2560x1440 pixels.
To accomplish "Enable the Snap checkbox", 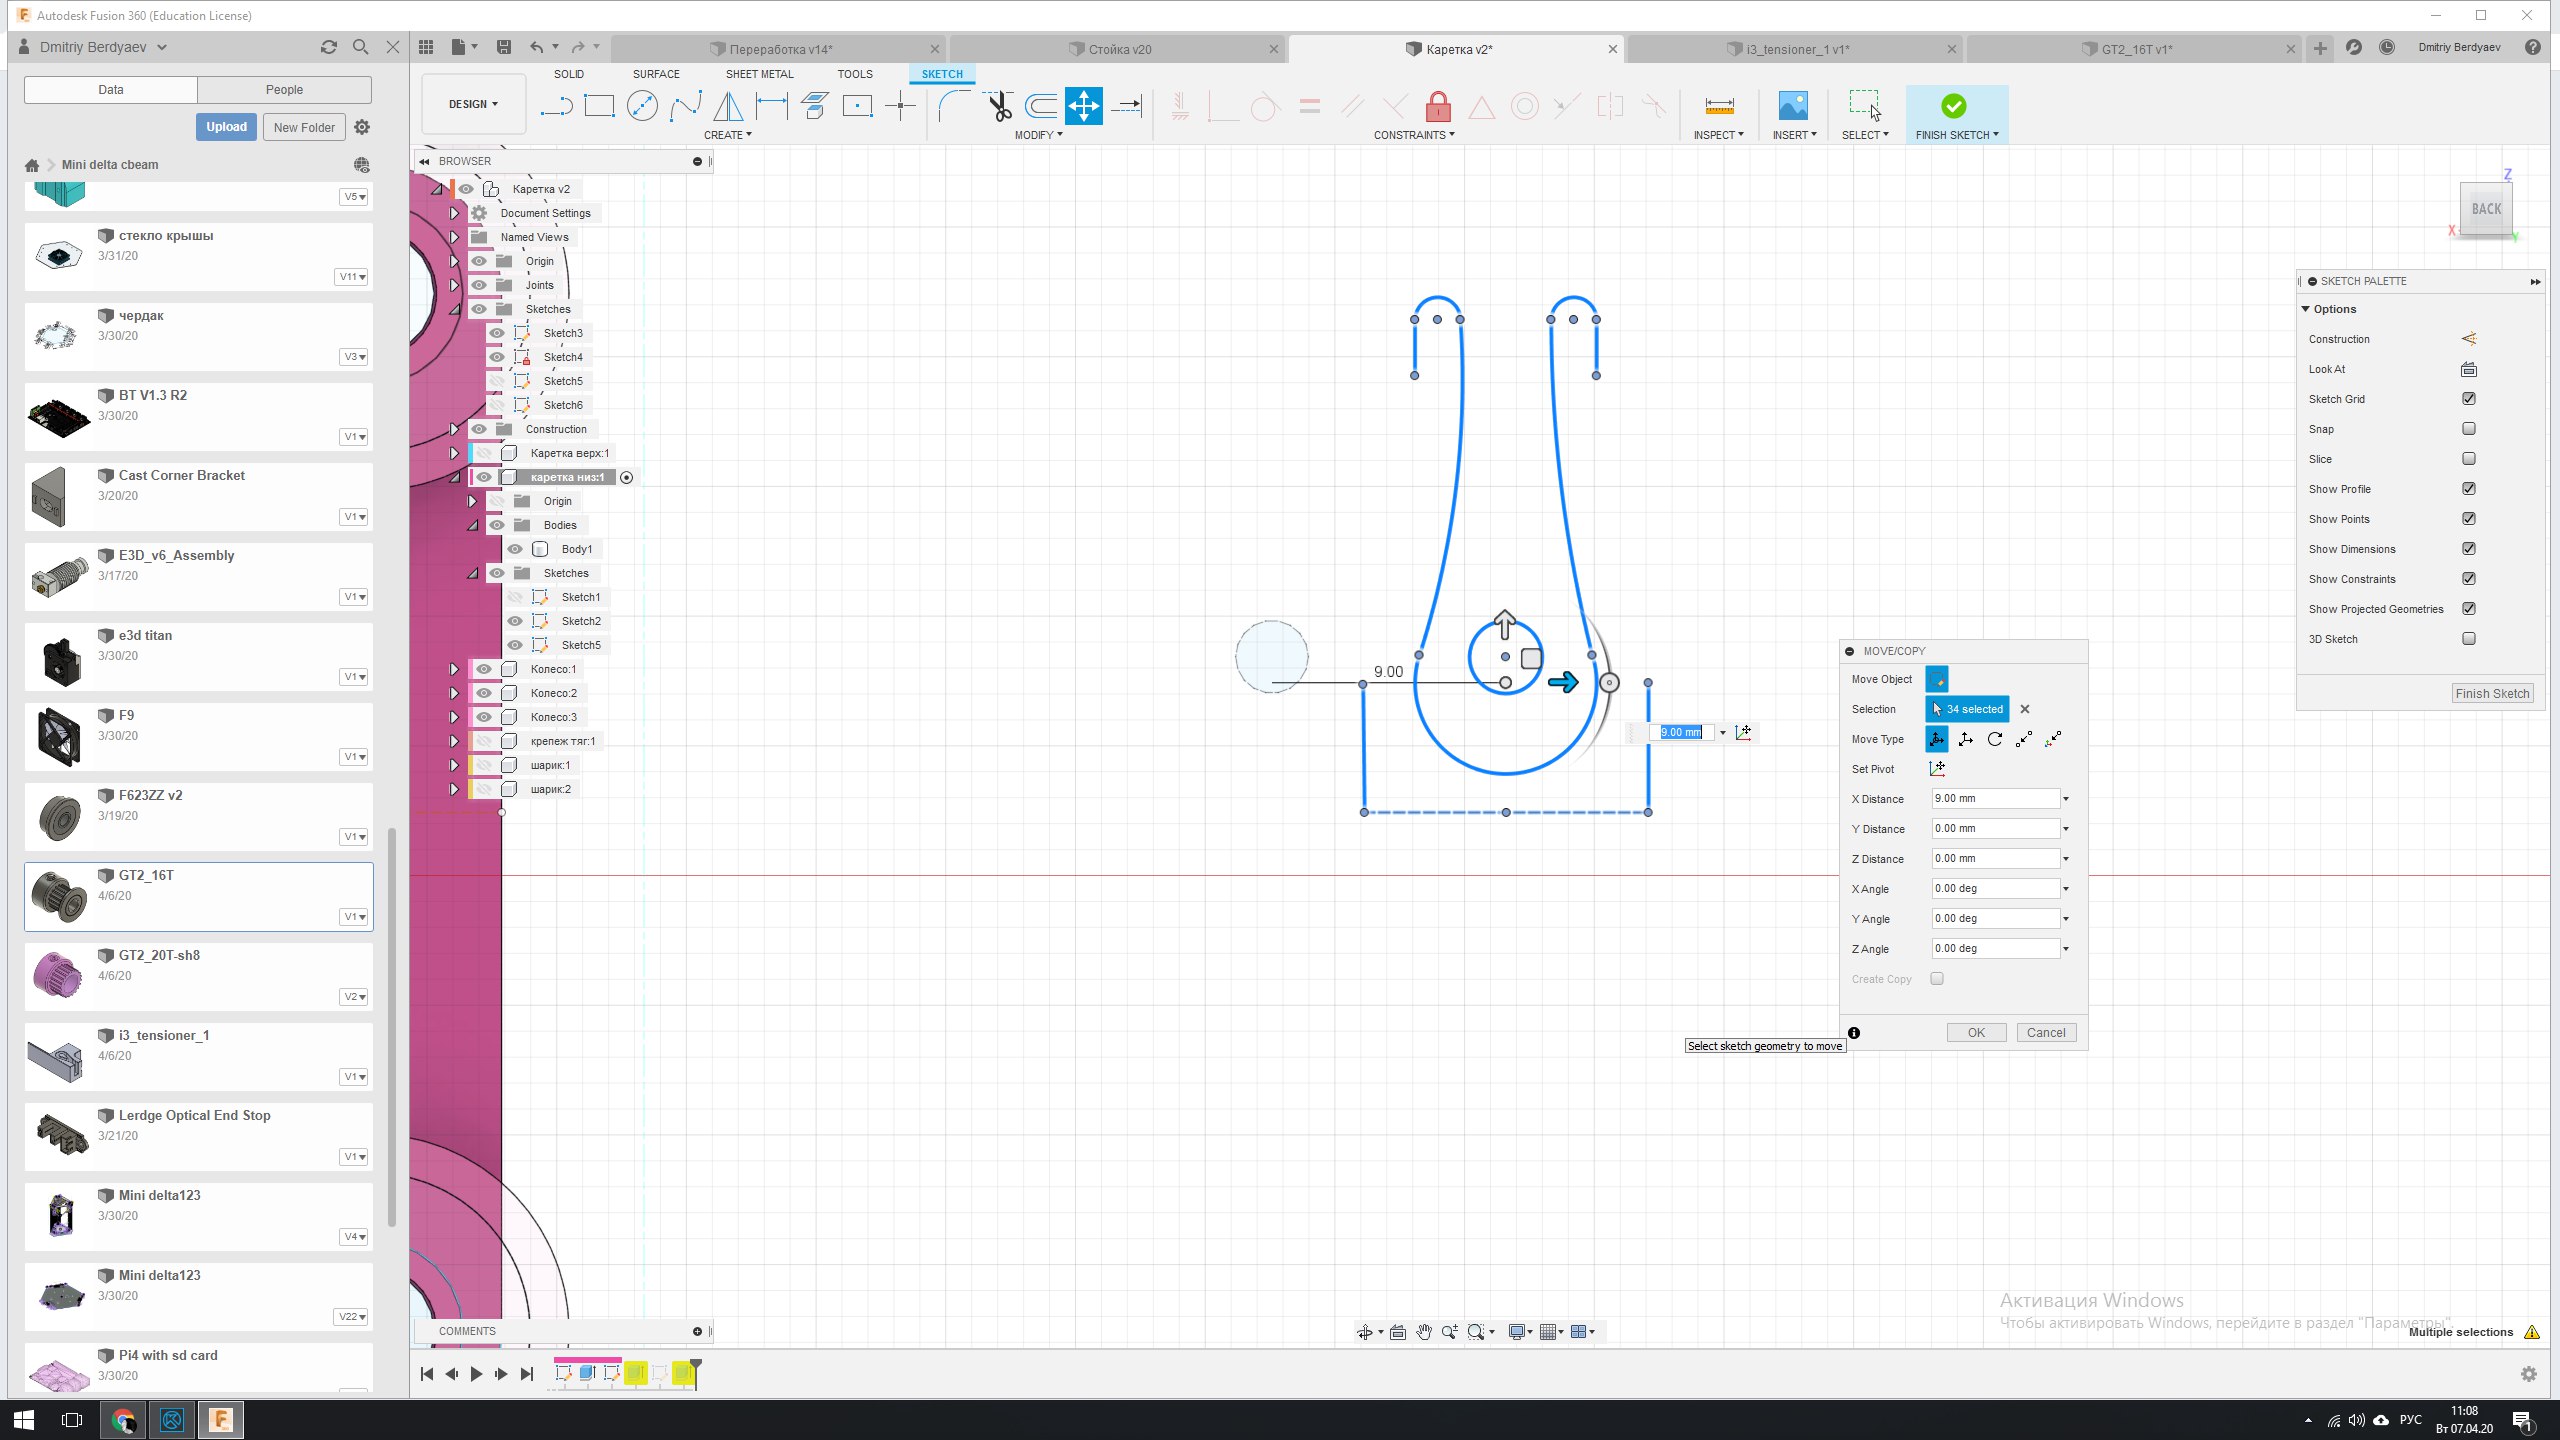I will point(2469,429).
